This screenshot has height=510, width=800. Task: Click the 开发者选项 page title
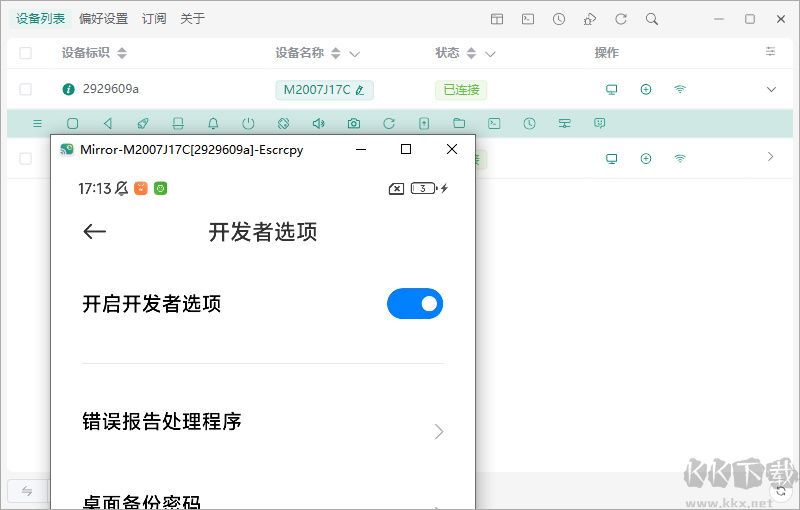coord(263,232)
